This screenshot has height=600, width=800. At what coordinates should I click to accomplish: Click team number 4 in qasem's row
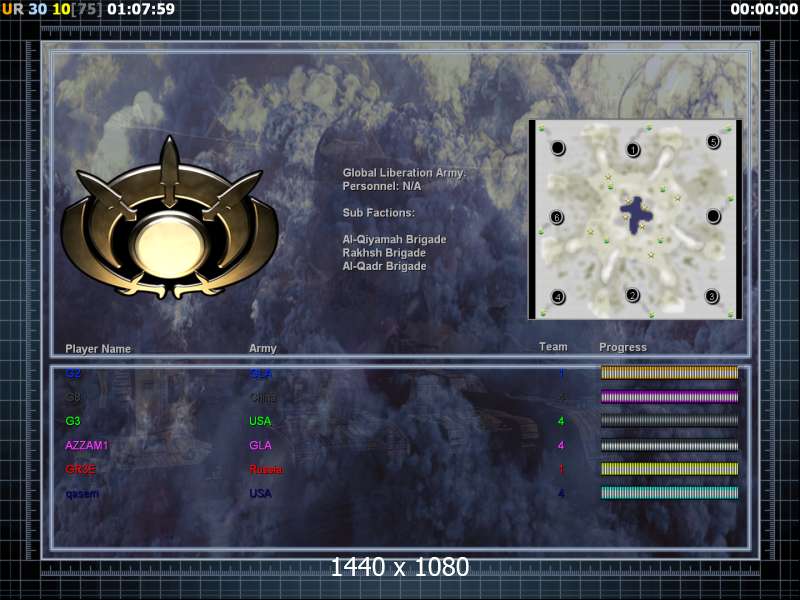tap(561, 494)
